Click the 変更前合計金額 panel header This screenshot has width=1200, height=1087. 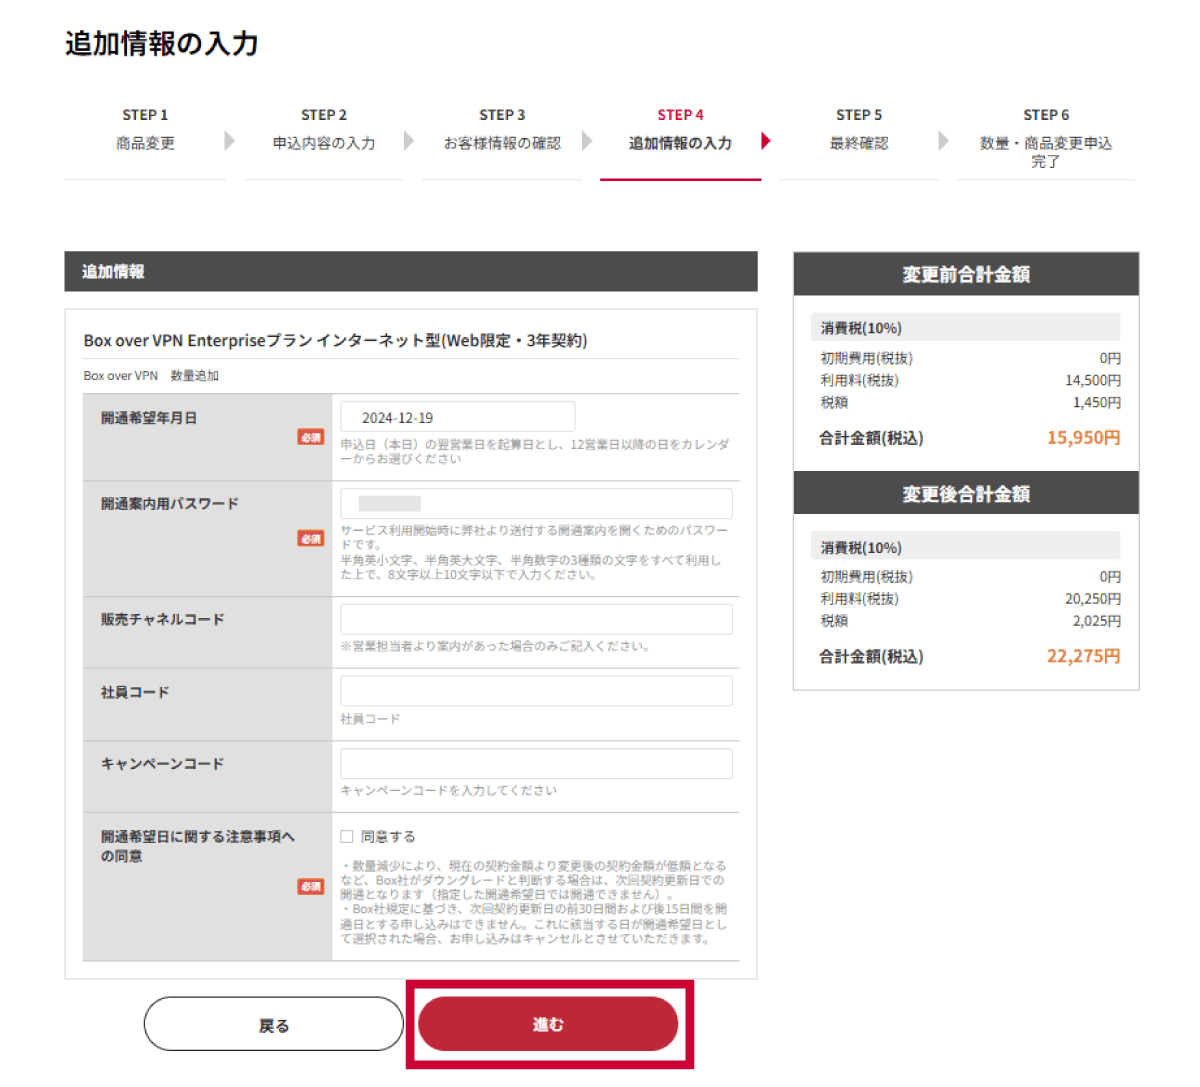tap(966, 274)
